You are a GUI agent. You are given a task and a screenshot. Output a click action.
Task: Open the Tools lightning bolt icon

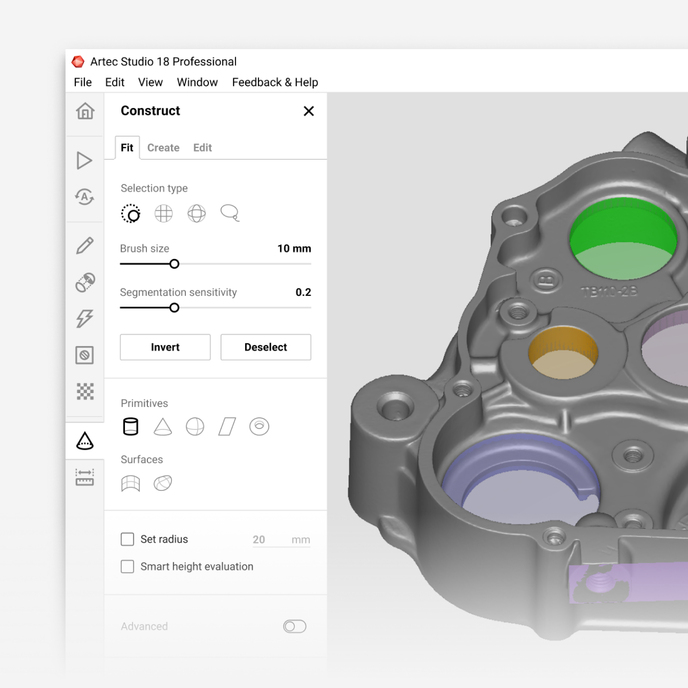(x=85, y=319)
